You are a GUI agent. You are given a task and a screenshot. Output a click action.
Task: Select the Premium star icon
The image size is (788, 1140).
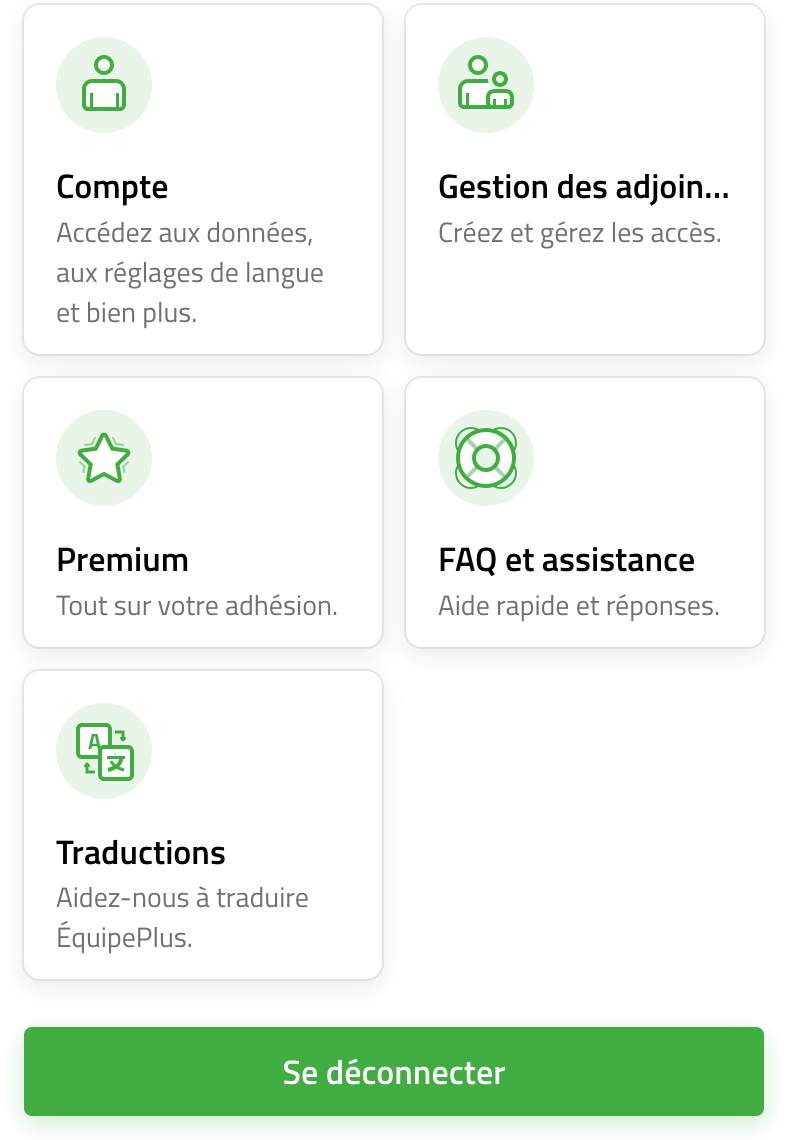tap(104, 457)
